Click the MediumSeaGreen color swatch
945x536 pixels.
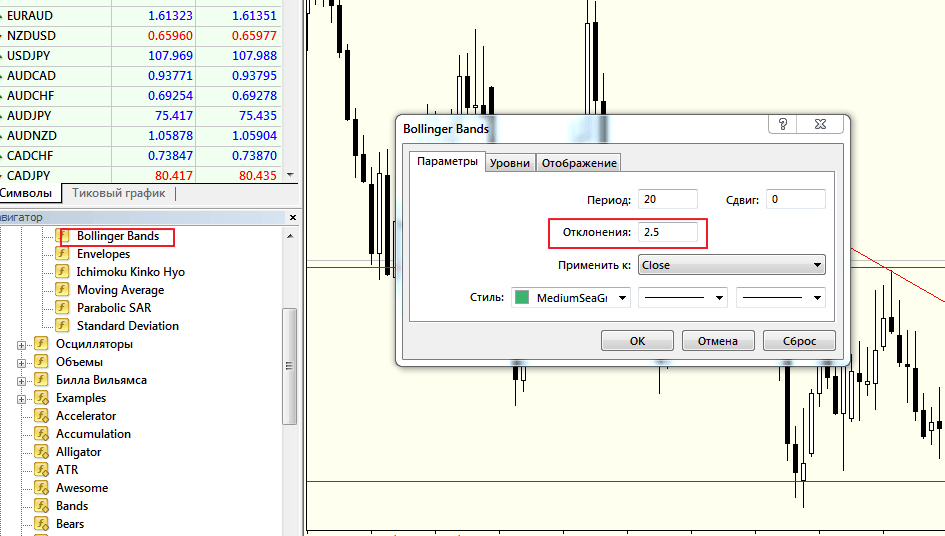(522, 297)
